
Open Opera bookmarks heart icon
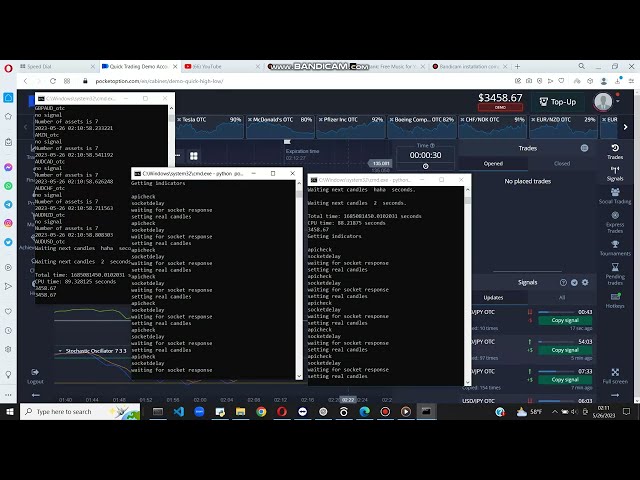point(8,311)
